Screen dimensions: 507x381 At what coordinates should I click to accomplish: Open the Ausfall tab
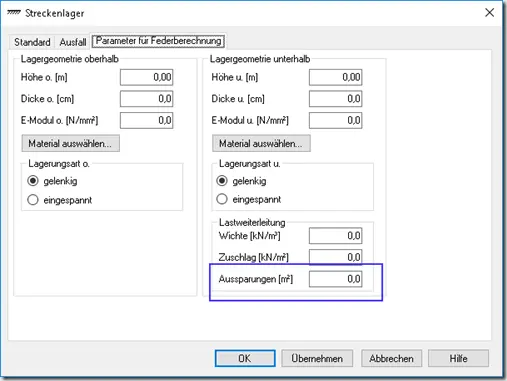pyautogui.click(x=73, y=42)
